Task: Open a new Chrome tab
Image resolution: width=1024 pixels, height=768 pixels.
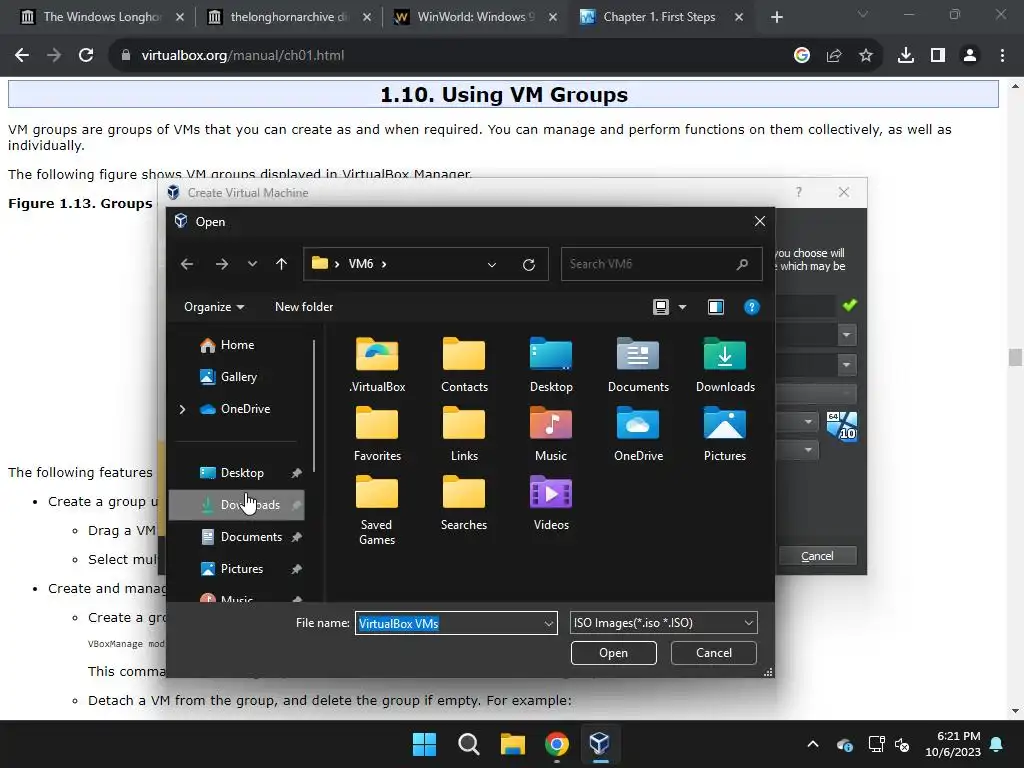Action: pos(776,17)
